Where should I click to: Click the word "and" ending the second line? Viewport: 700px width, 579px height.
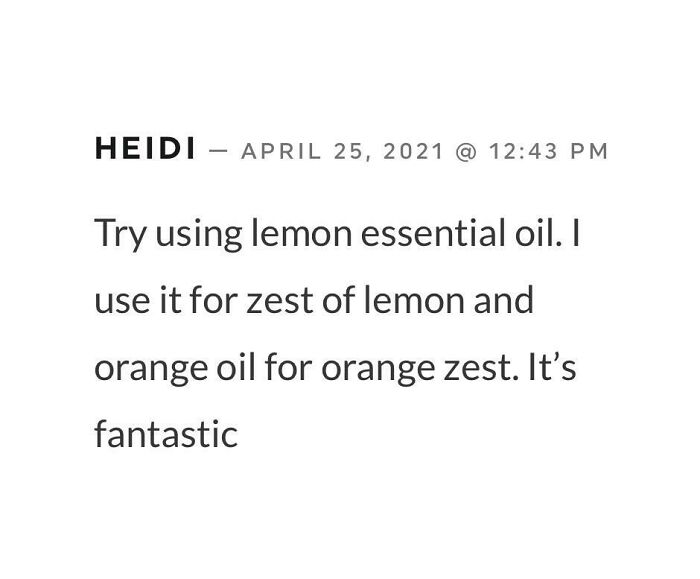pos(502,300)
